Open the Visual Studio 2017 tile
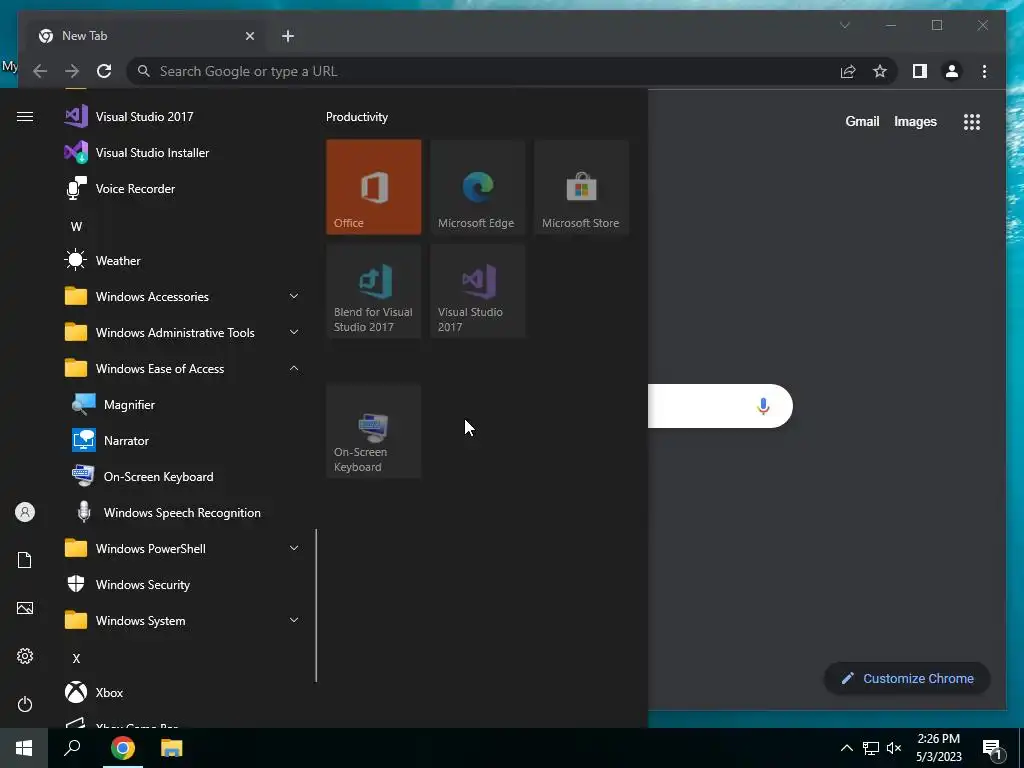Viewport: 1024px width, 768px height. click(477, 291)
